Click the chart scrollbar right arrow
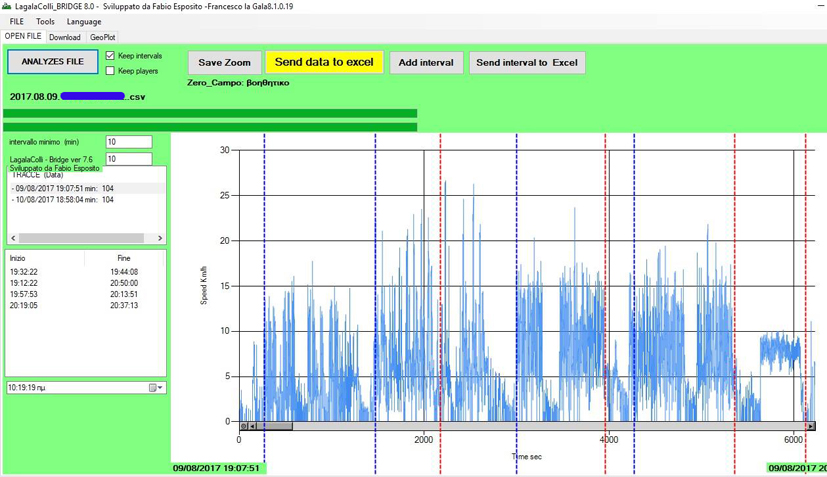Viewport: 827px width, 477px height. point(810,426)
